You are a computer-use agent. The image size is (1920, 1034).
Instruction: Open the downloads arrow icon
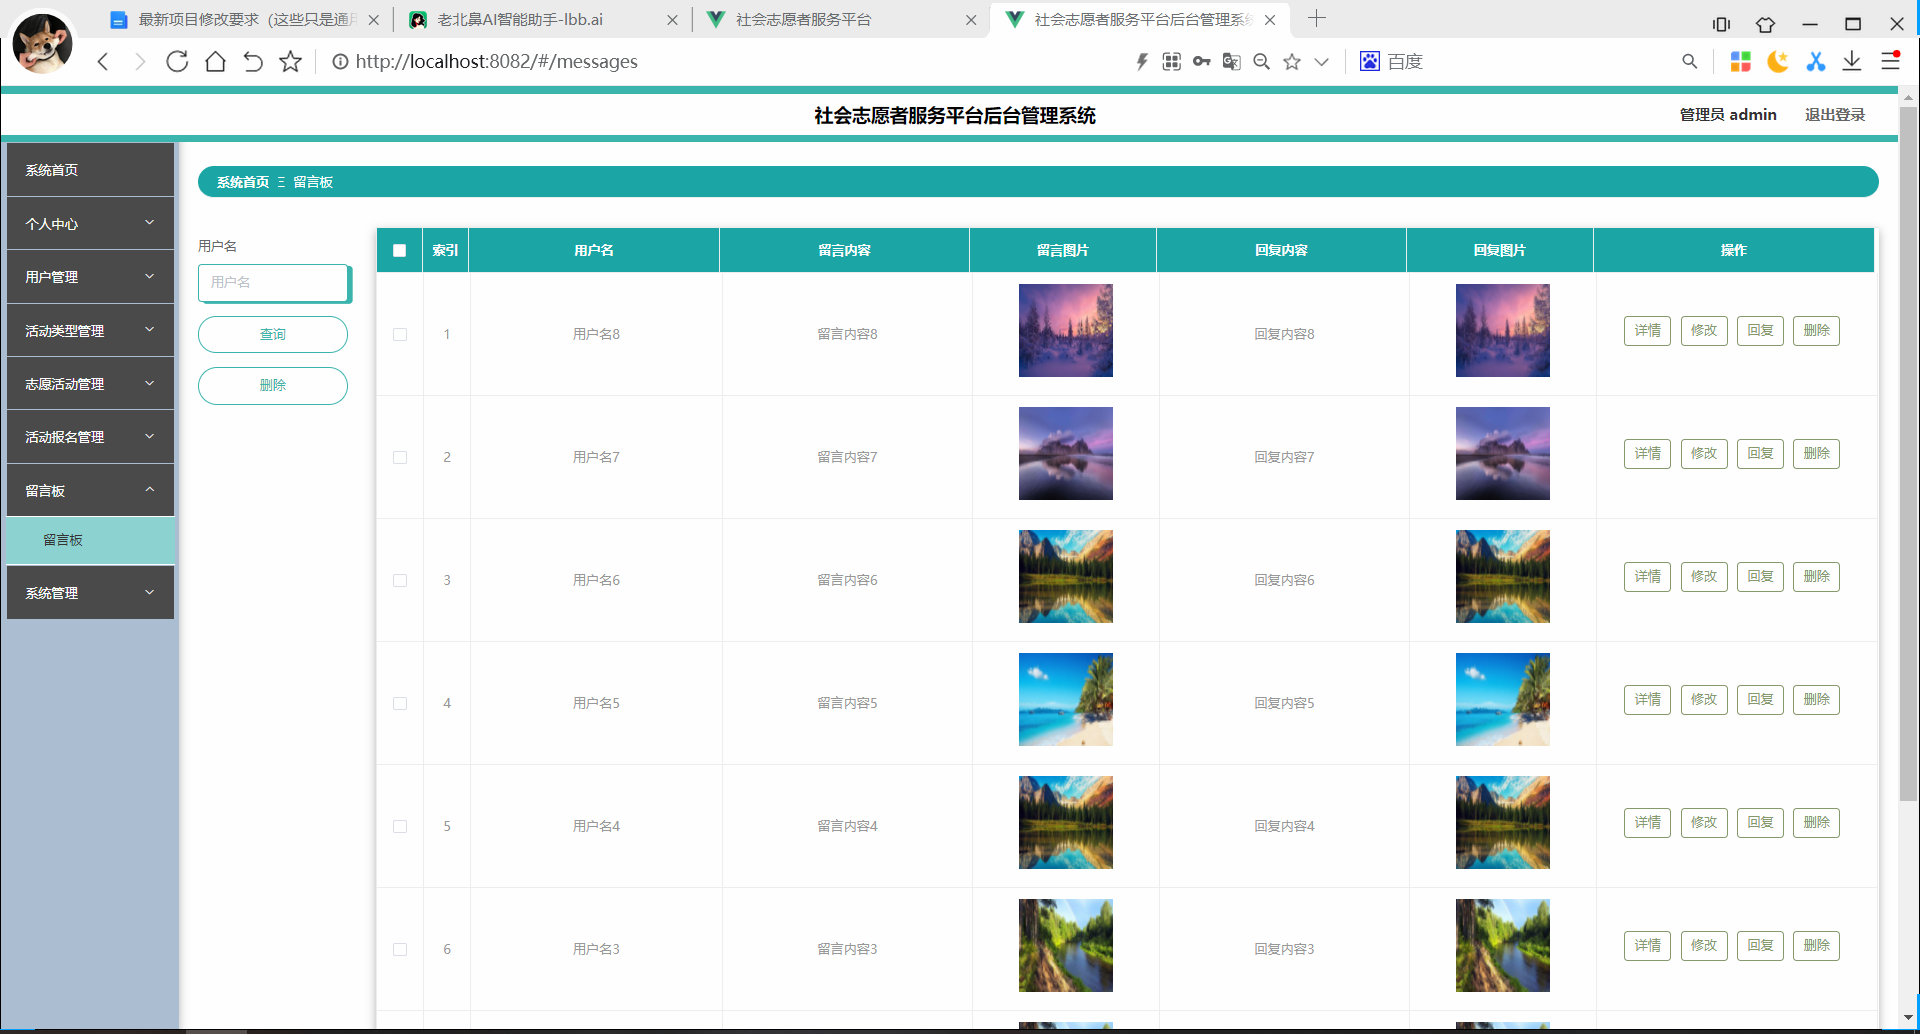pos(1852,62)
